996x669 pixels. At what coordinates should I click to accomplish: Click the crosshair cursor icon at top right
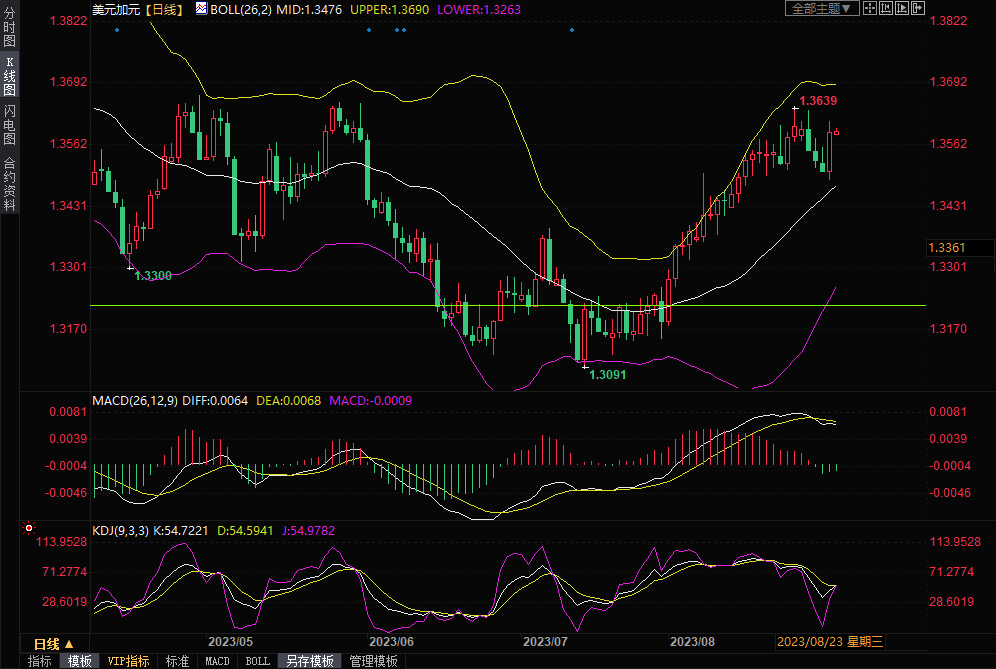coord(870,8)
